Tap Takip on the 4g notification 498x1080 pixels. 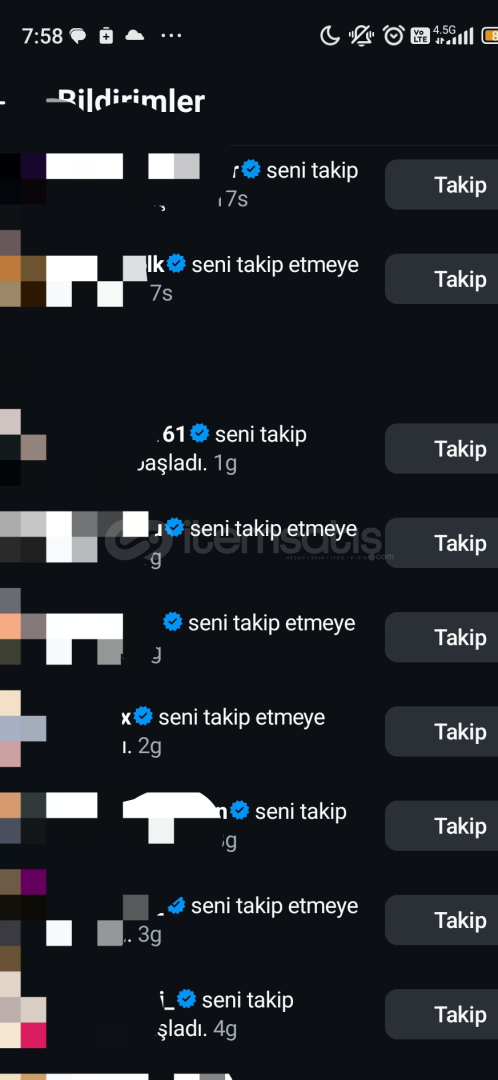(x=442, y=1015)
